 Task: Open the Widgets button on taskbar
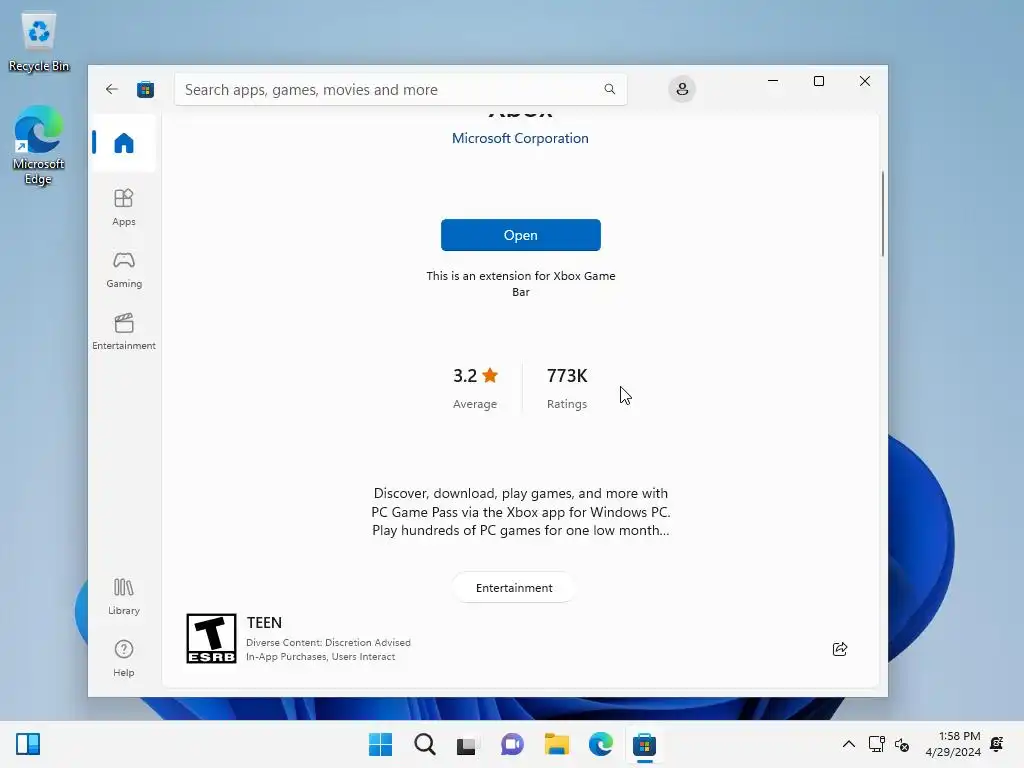coord(28,744)
